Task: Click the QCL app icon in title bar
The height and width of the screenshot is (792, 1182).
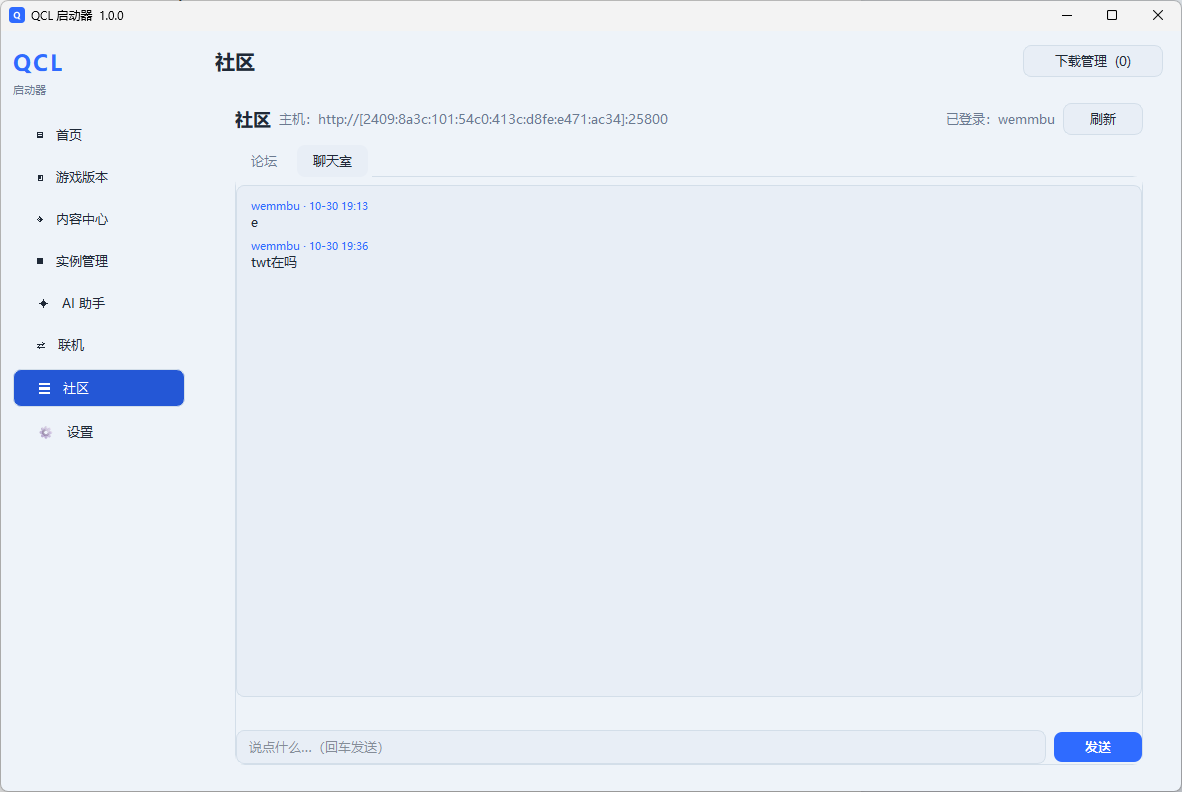Action: 17,15
